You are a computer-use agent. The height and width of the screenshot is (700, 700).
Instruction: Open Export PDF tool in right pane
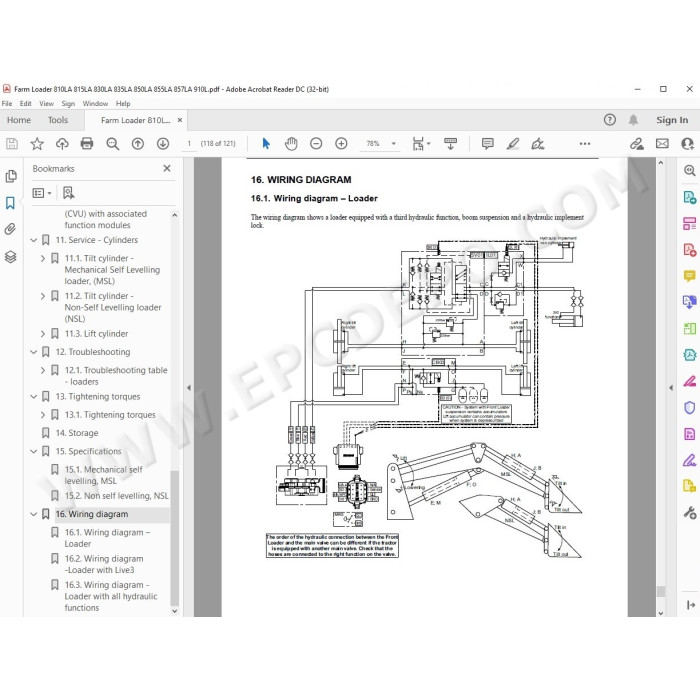689,197
